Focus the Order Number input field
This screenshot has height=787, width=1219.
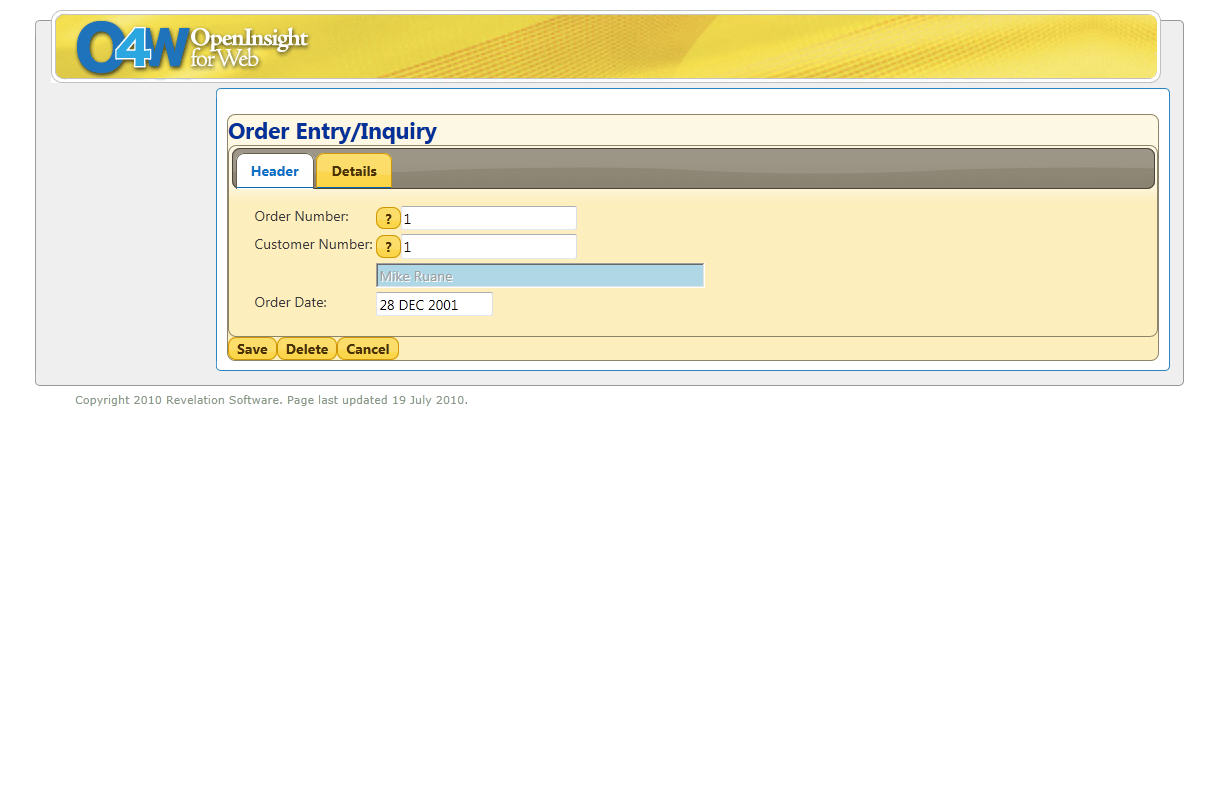pos(489,218)
